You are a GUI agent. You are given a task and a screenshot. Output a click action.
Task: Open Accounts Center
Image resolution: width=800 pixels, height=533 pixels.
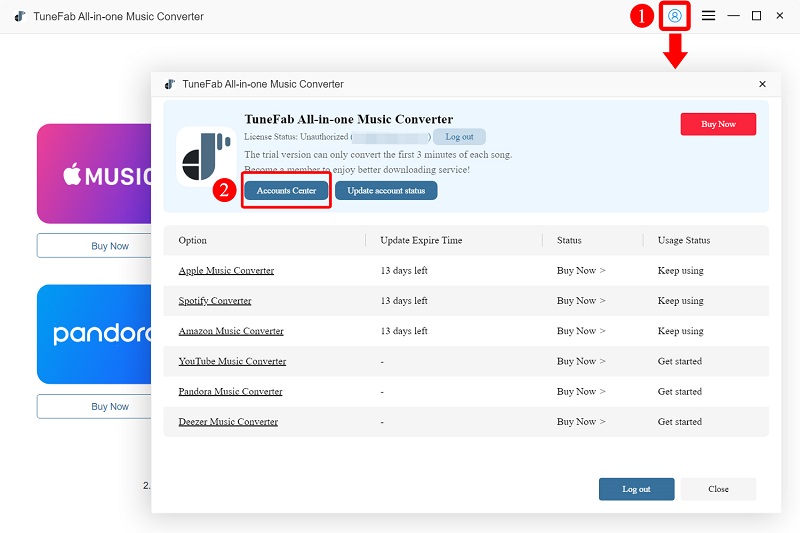286,191
